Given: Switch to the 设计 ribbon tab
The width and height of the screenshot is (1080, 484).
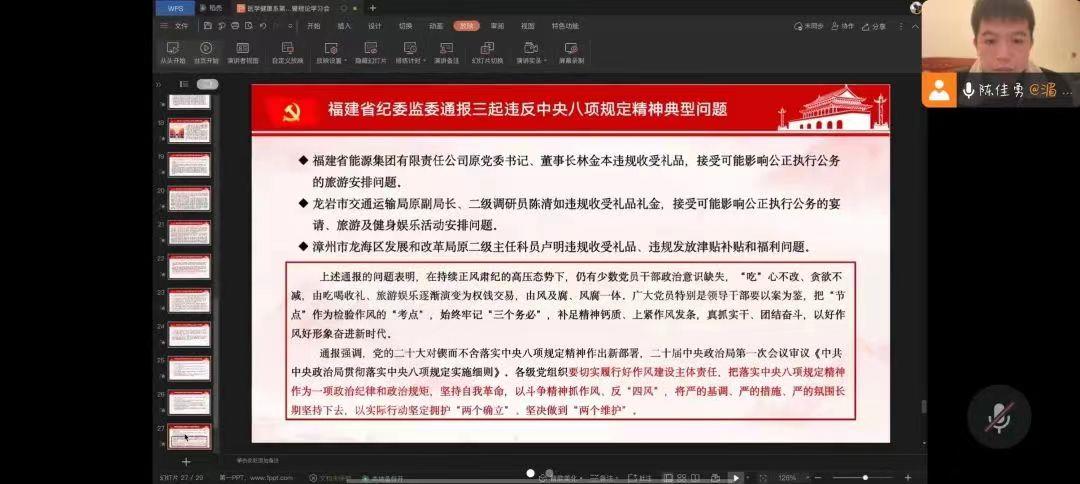Looking at the screenshot, I should click(375, 26).
